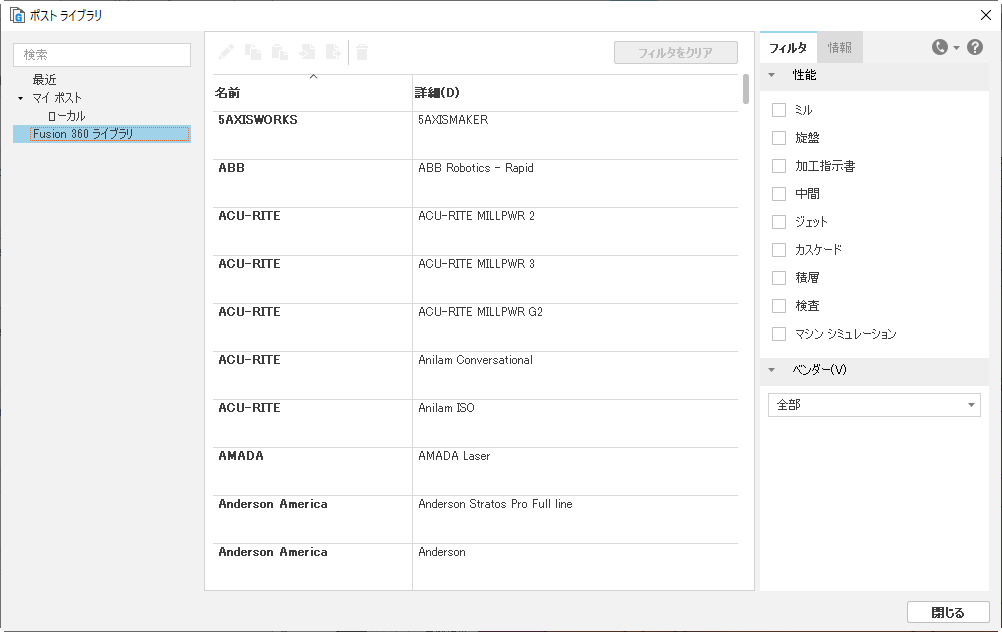The height and width of the screenshot is (632, 1002).
Task: Select Anilam ISO entry
Action: 446,408
